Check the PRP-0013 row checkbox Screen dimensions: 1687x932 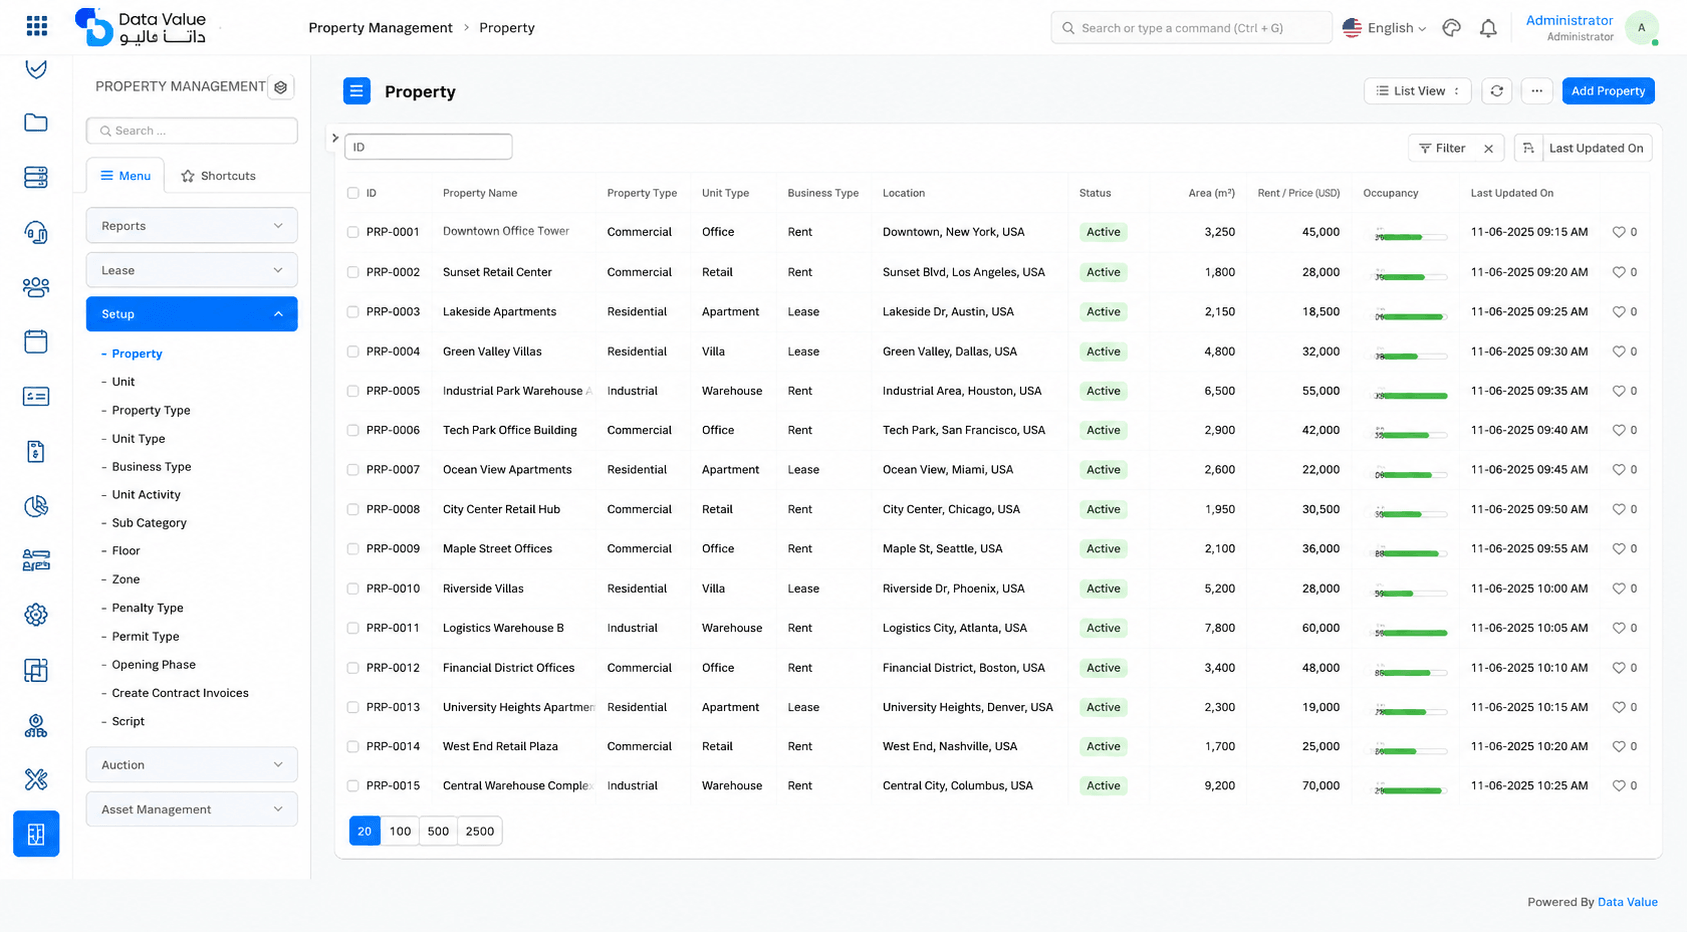pos(353,707)
